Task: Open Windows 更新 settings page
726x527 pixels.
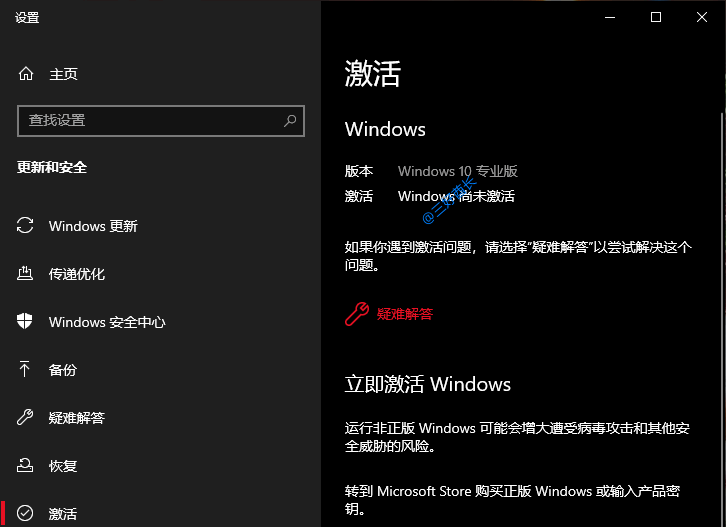Action: [x=93, y=226]
